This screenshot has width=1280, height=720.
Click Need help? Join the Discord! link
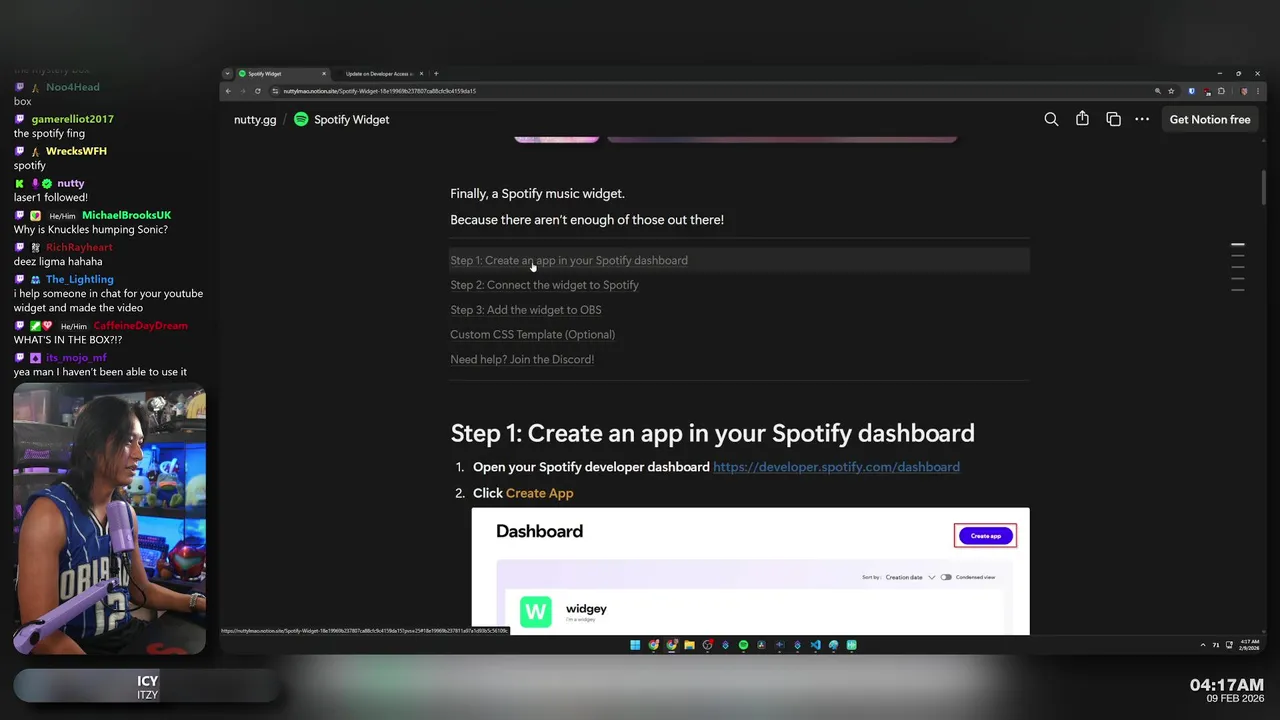click(522, 359)
